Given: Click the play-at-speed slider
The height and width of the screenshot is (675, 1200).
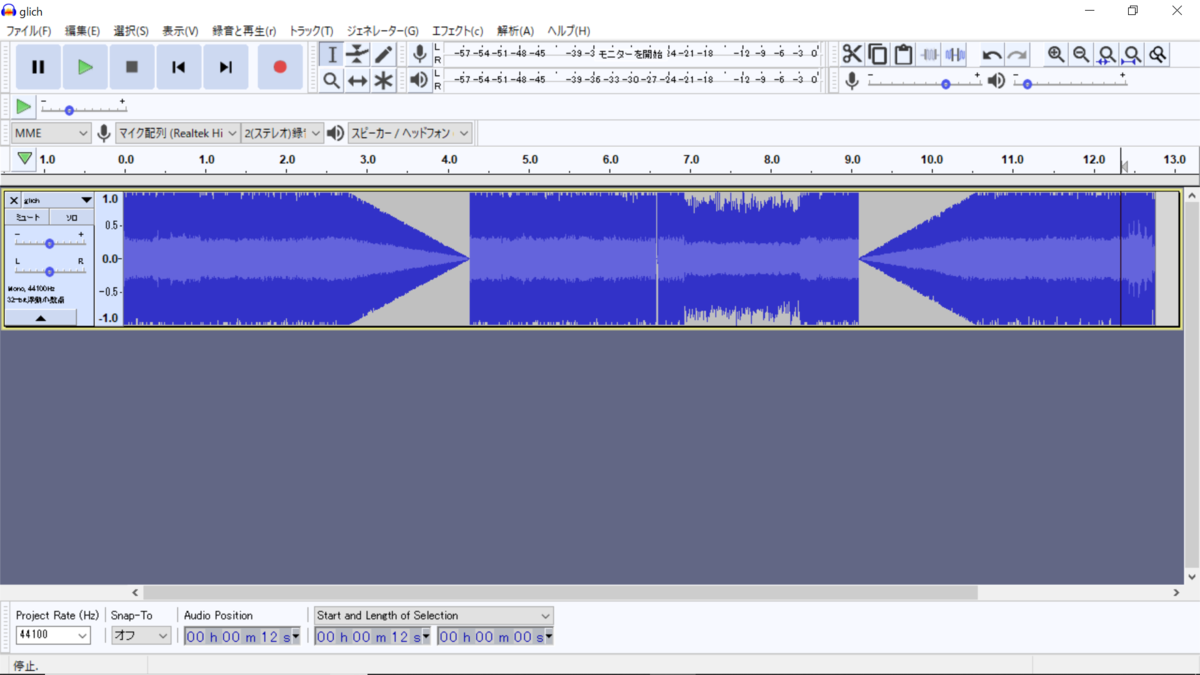Looking at the screenshot, I should pyautogui.click(x=83, y=109).
